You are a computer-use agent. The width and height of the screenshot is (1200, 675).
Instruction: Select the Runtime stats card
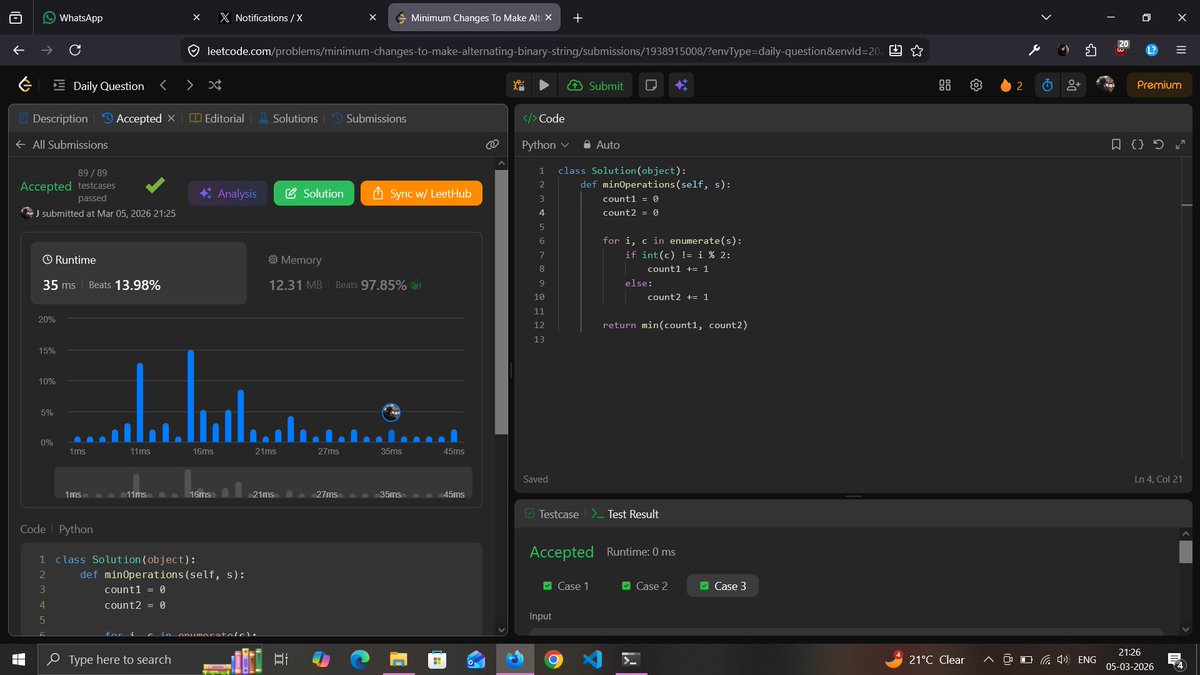[138, 273]
